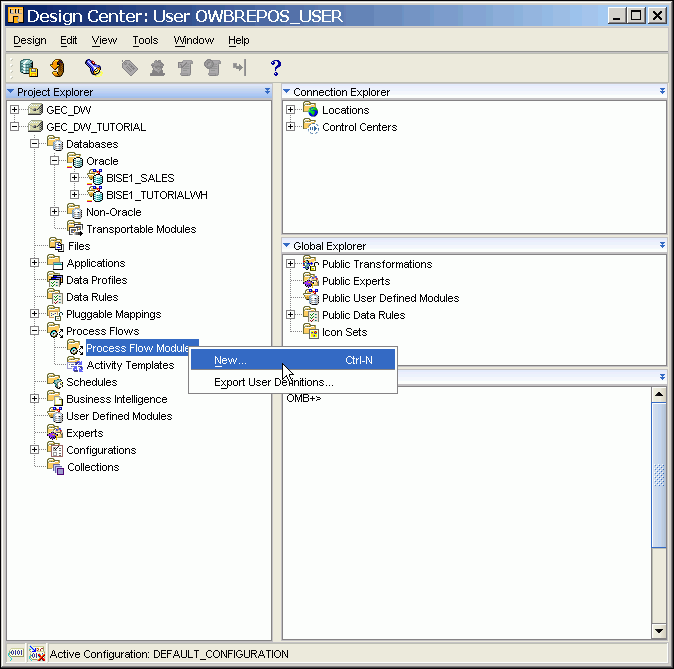Click the binary 0101 status bar icon
Screen dimensions: 674x669
(16, 654)
